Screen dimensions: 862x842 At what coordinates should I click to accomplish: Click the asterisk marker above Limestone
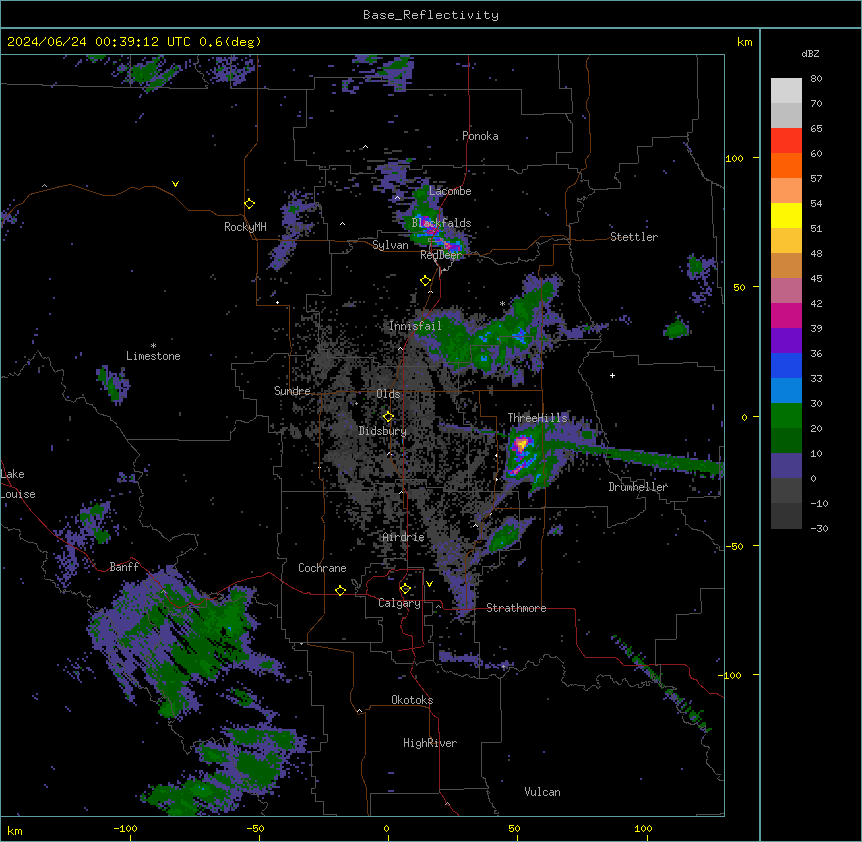coord(153,346)
